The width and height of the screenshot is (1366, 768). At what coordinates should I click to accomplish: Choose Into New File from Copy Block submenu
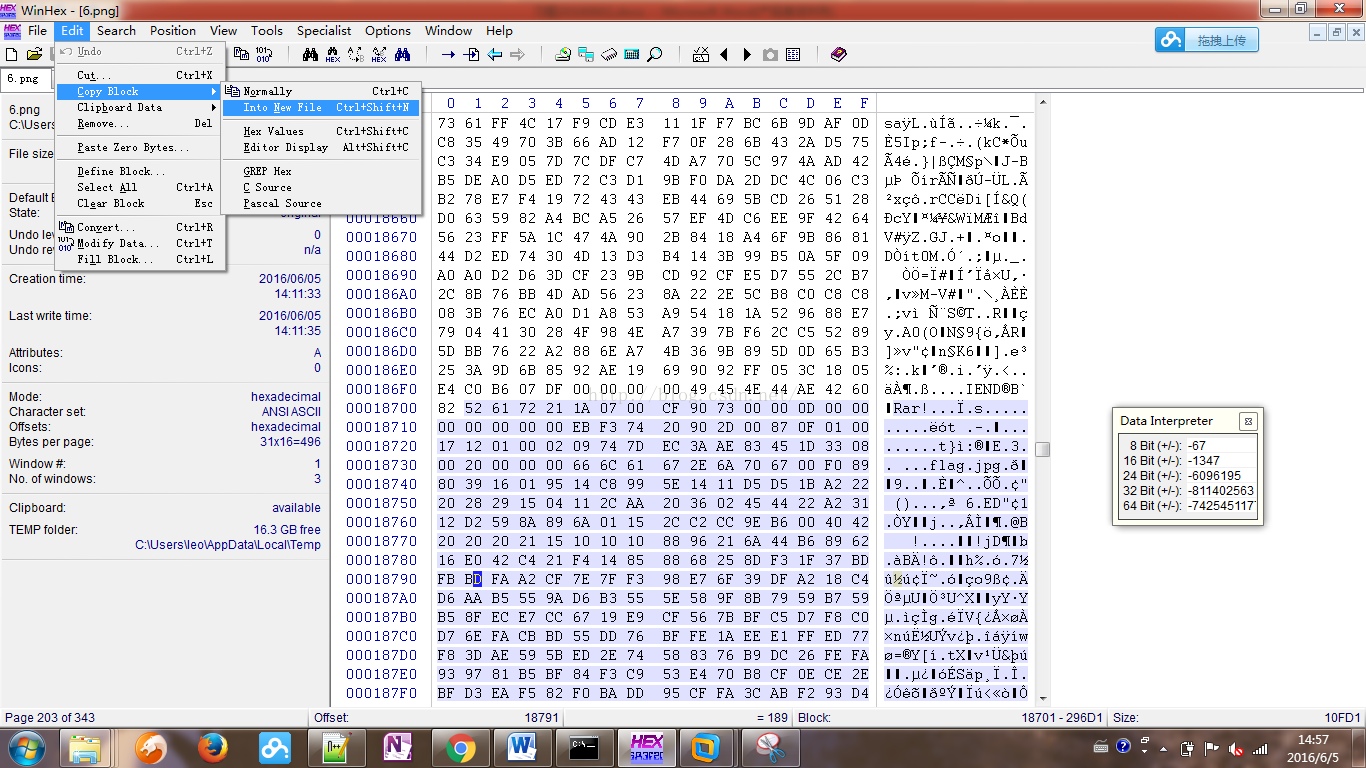point(322,107)
